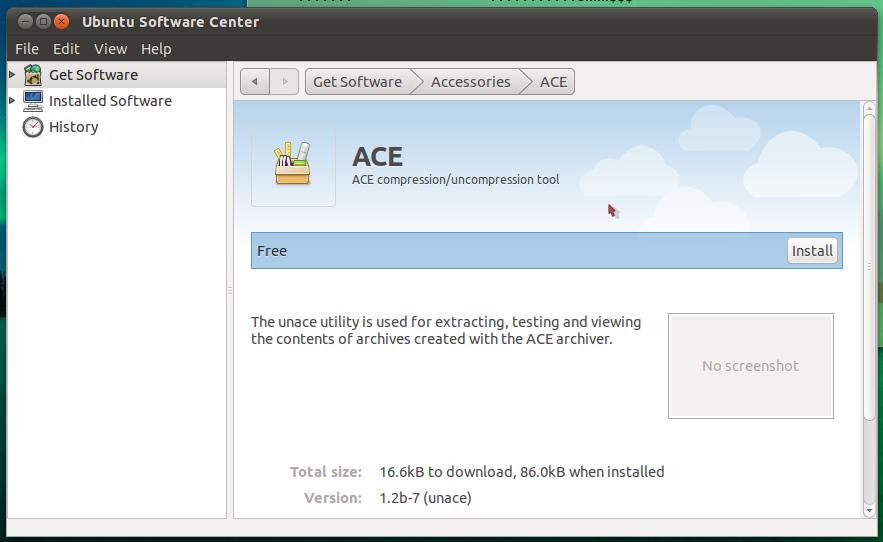Click the 'Free' price label
Viewport: 883px width, 542px height.
(x=272, y=251)
